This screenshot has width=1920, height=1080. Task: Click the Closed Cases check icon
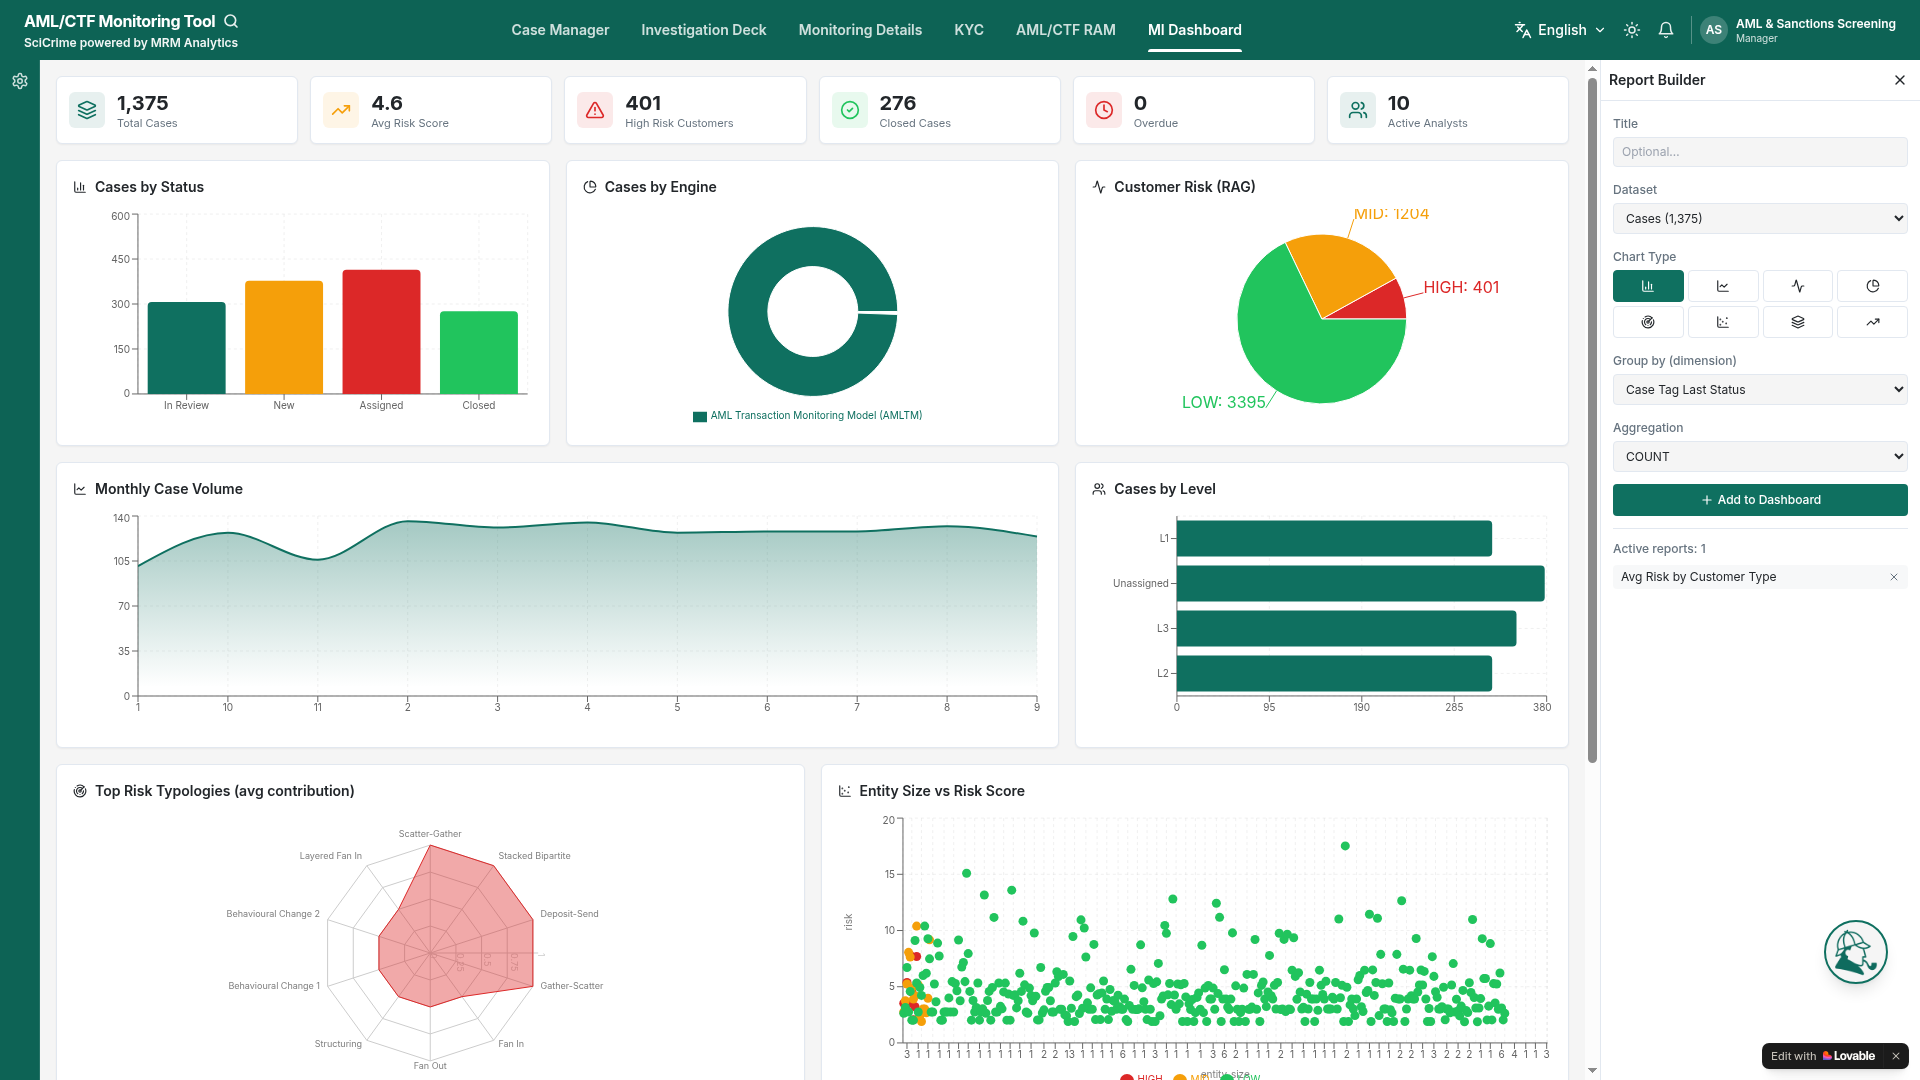coord(850,110)
